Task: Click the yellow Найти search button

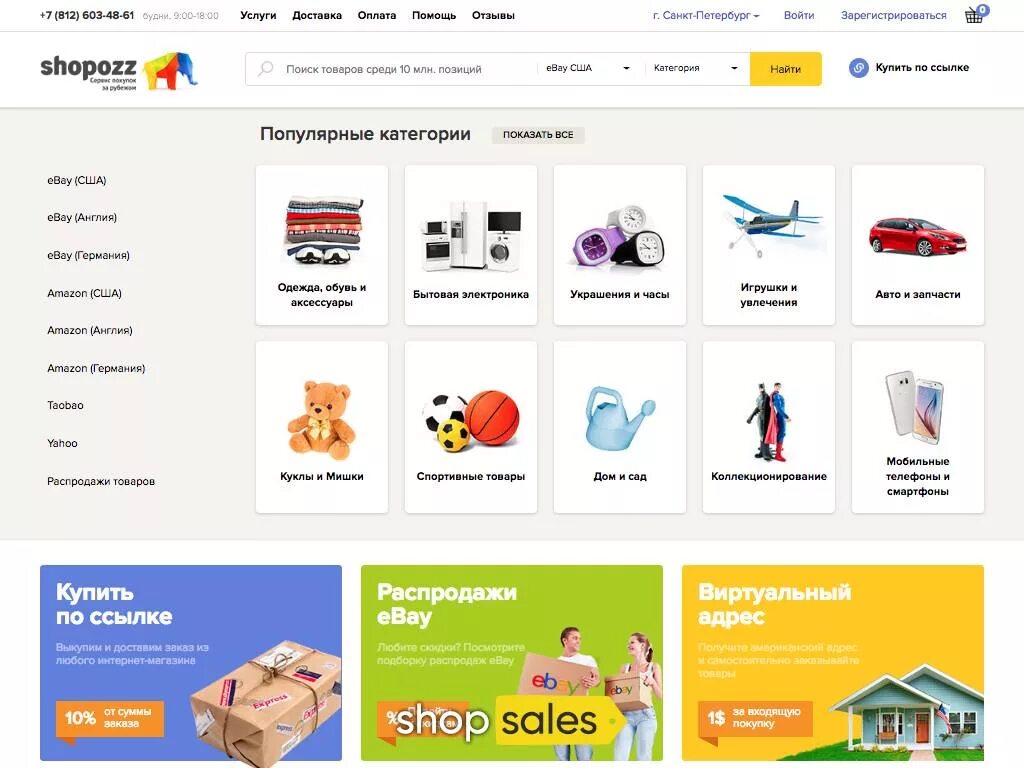Action: point(786,69)
